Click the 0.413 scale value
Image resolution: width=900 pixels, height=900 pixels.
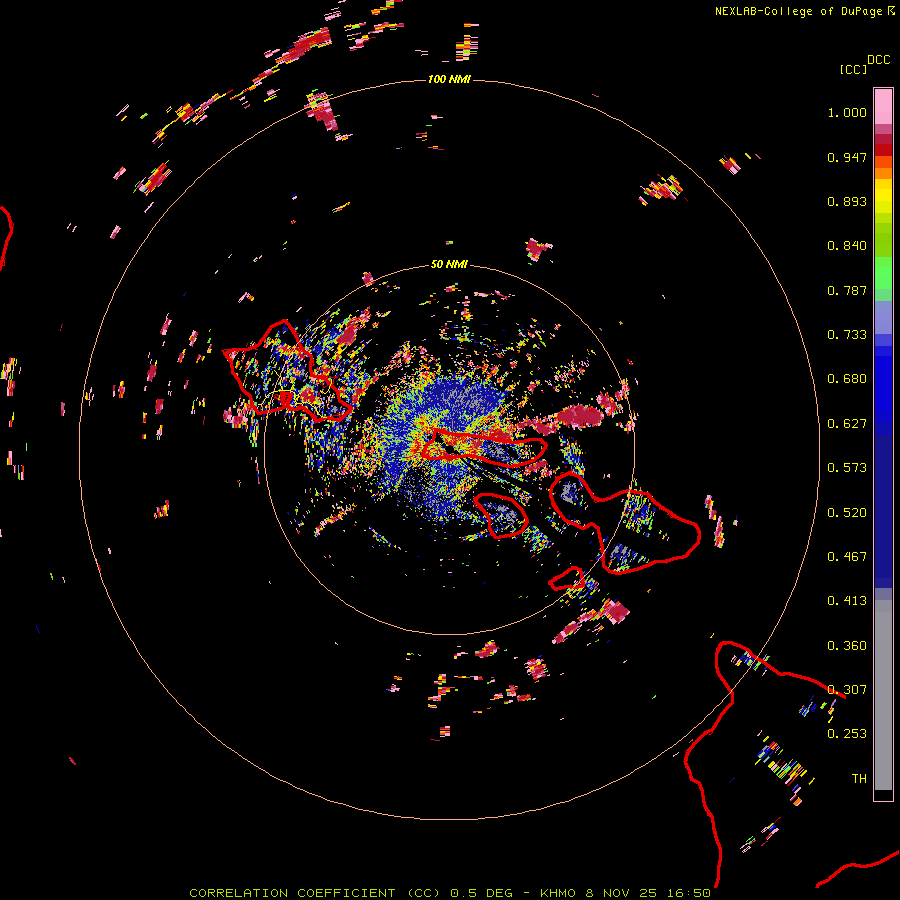(x=847, y=601)
